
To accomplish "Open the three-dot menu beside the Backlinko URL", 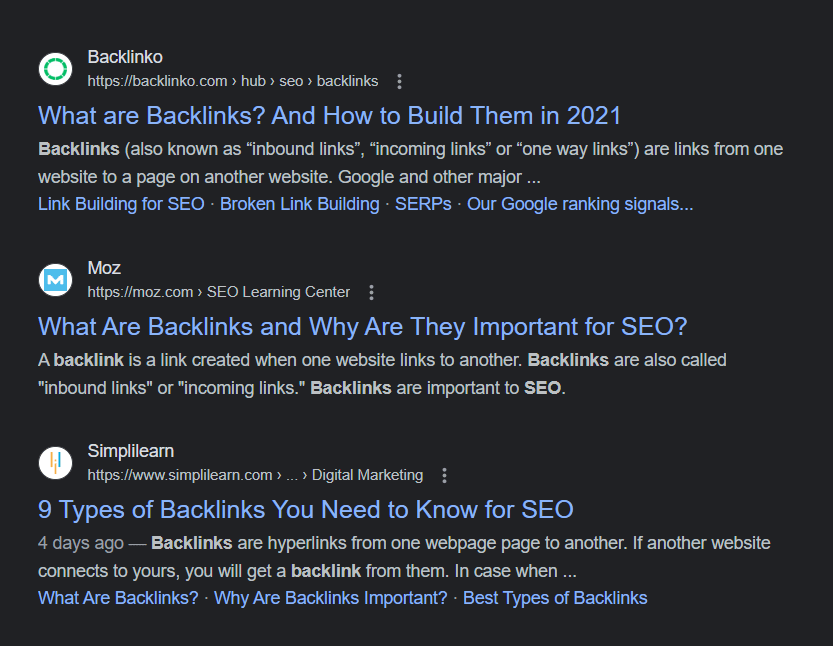I will pos(399,81).
